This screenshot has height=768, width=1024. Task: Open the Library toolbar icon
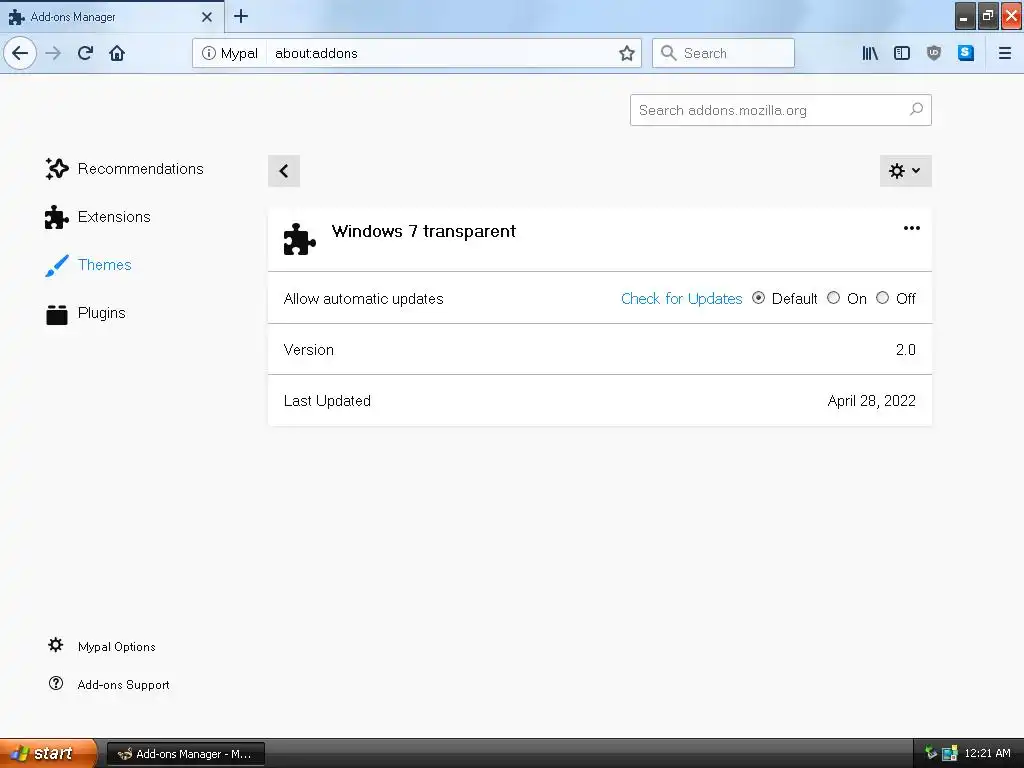click(x=870, y=53)
